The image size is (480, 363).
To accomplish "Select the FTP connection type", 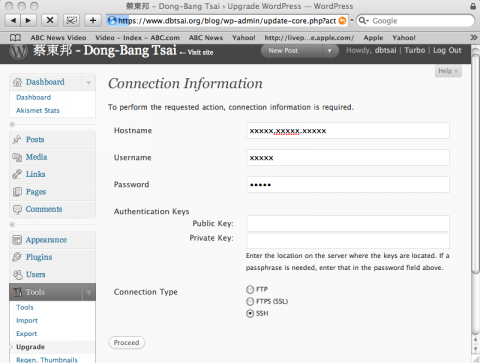I will point(250,289).
